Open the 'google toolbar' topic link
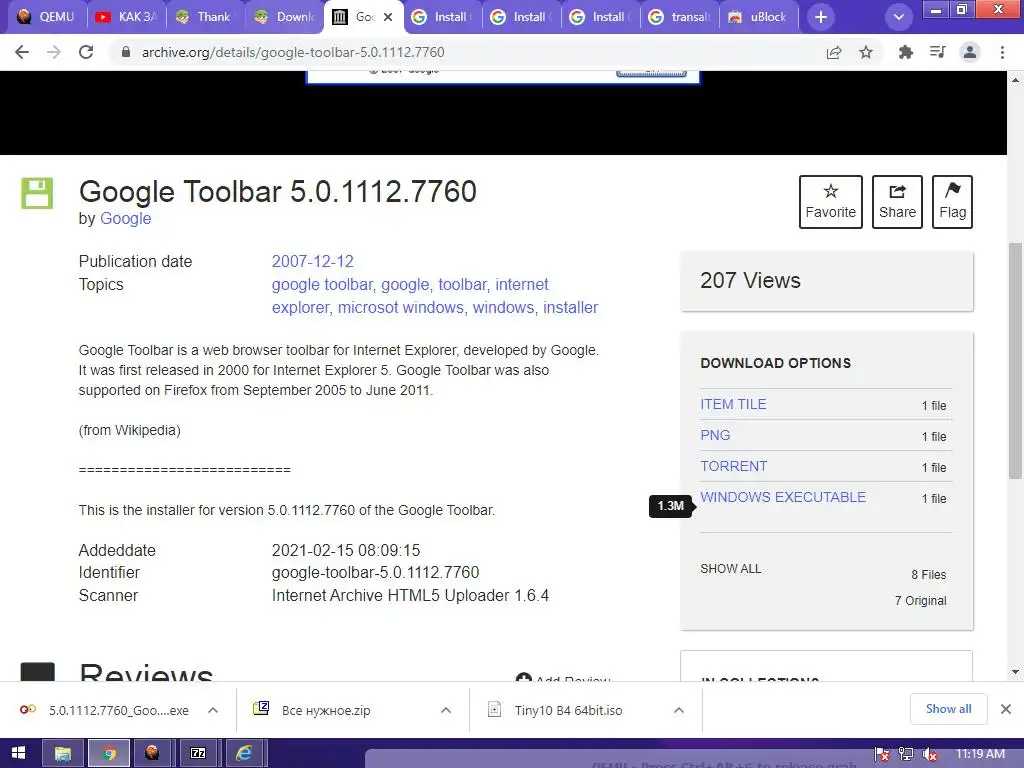 pyautogui.click(x=322, y=285)
